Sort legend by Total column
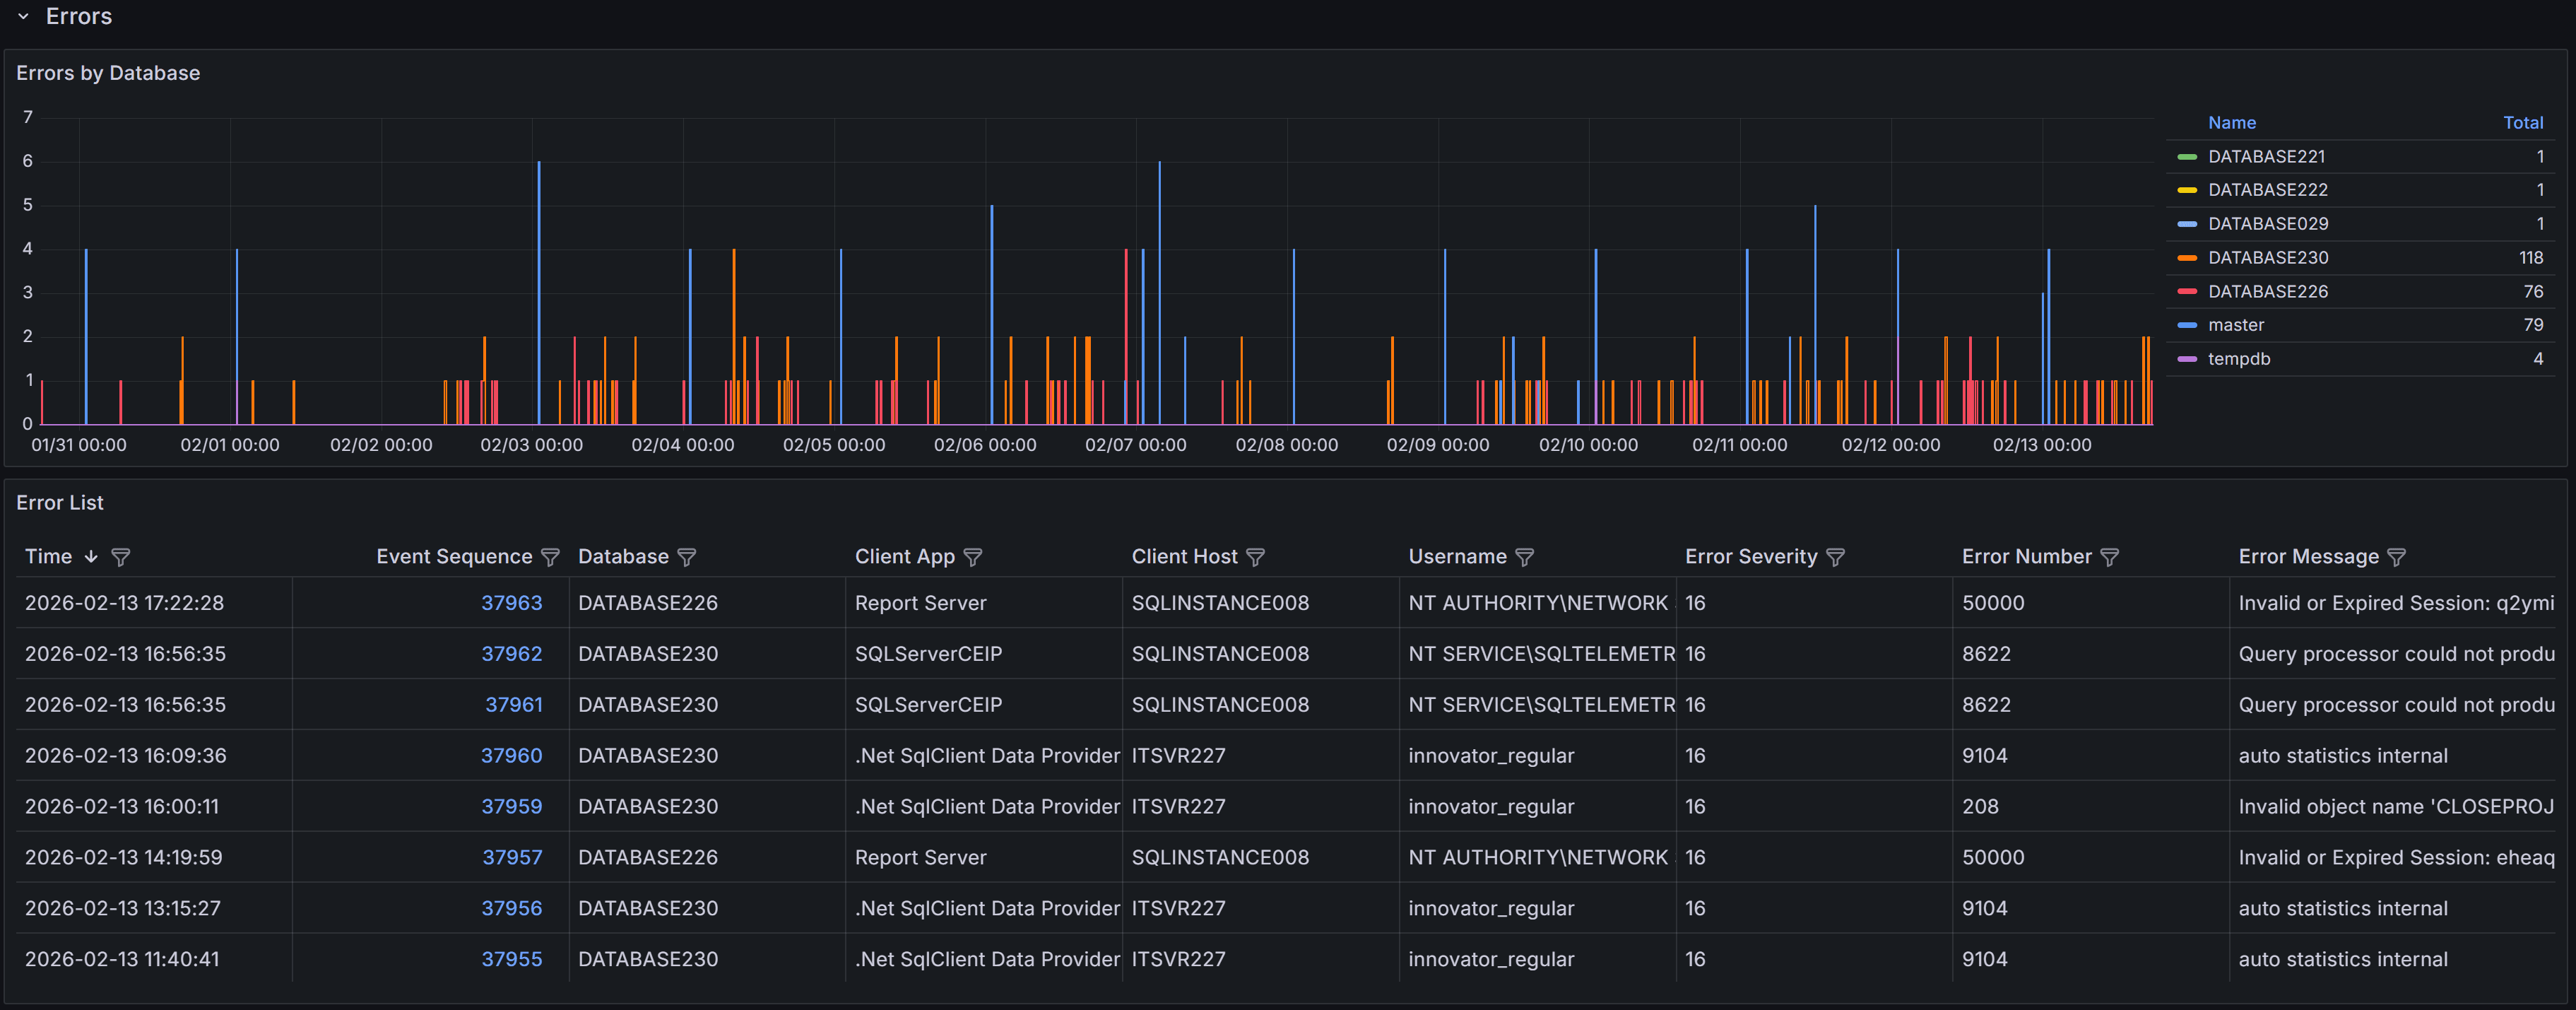 [2523, 122]
